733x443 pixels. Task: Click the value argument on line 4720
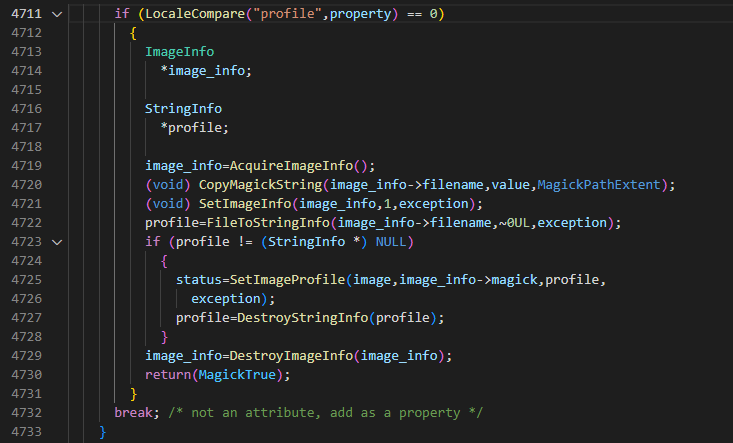tap(510, 185)
